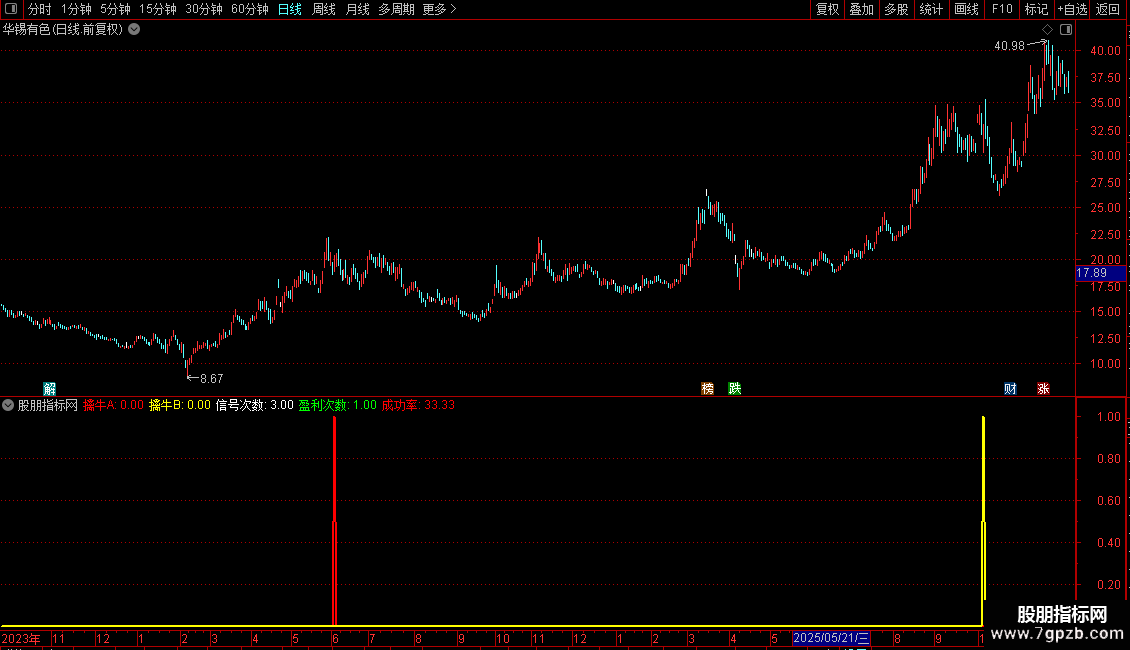This screenshot has width=1130, height=650.
Task: Click the 盈利次数: 1.00 value
Action: point(337,405)
